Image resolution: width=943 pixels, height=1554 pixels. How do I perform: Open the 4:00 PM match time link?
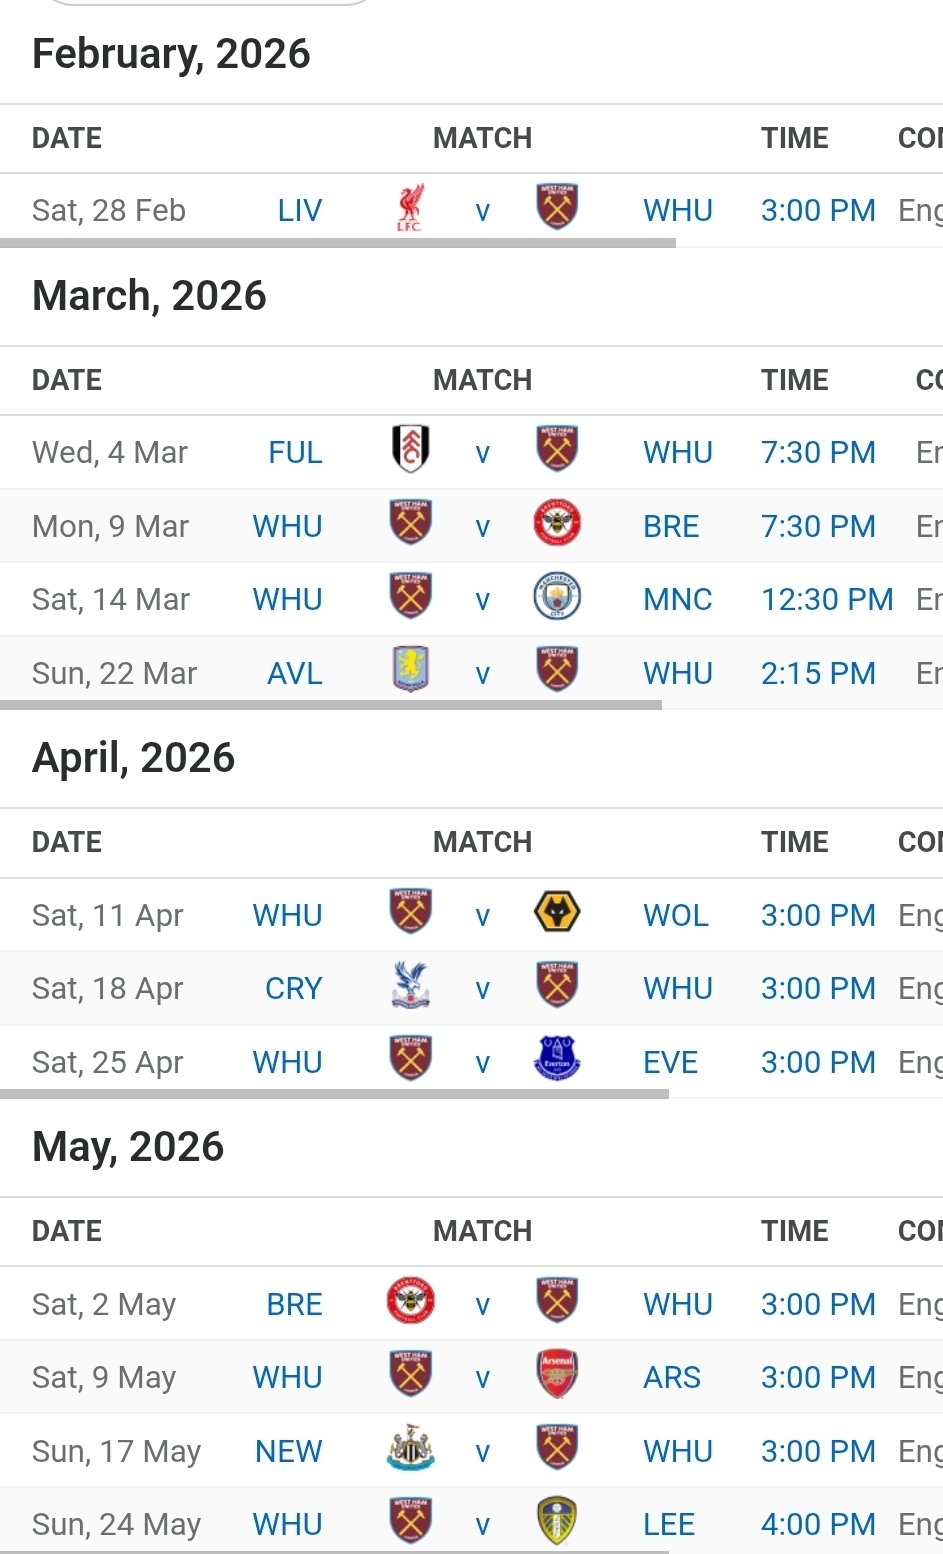(x=818, y=1525)
